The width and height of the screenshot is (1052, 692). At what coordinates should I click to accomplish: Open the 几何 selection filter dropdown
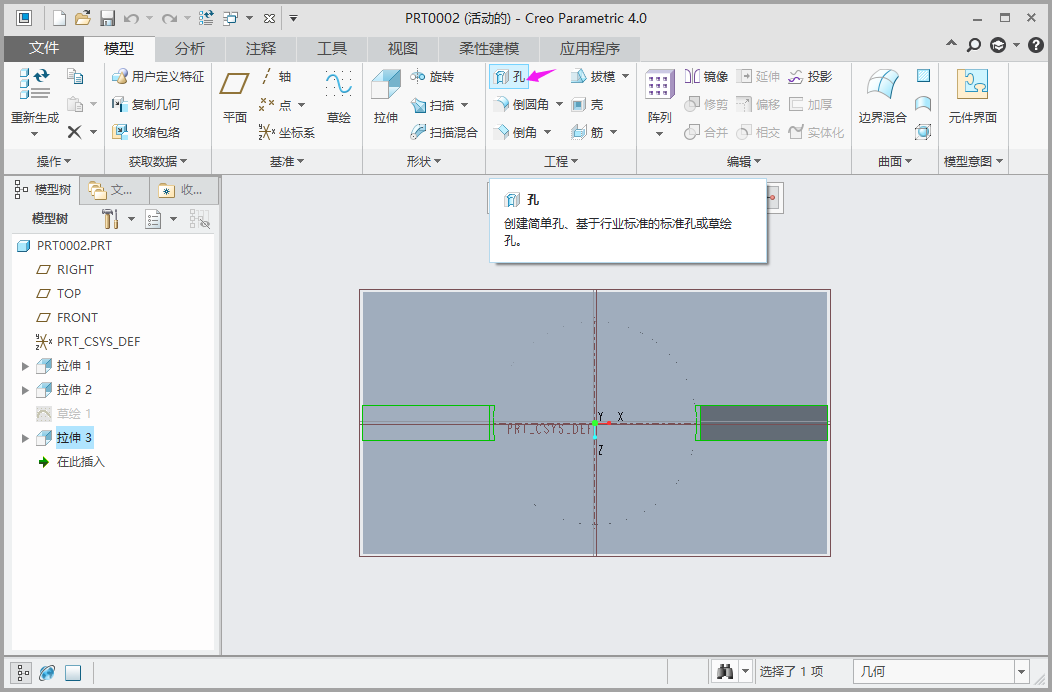(1021, 672)
